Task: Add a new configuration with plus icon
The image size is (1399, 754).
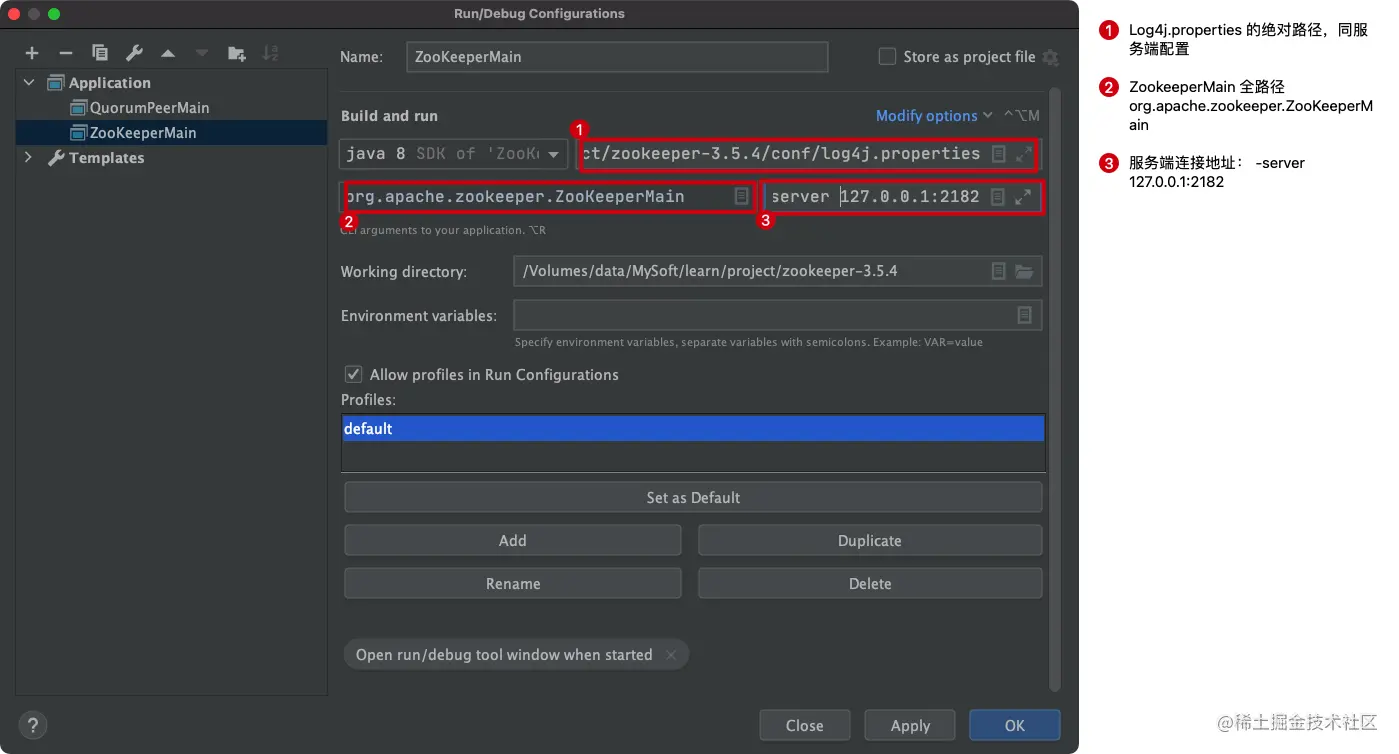Action: point(32,53)
